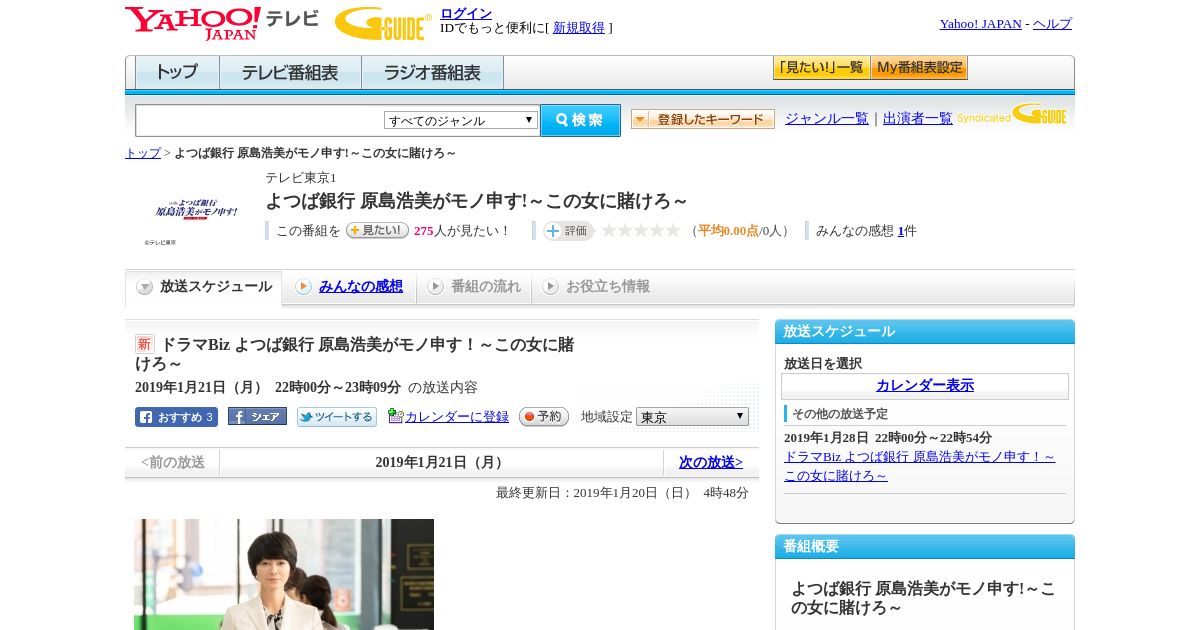Click the 平均0.00点 rating text

point(728,231)
